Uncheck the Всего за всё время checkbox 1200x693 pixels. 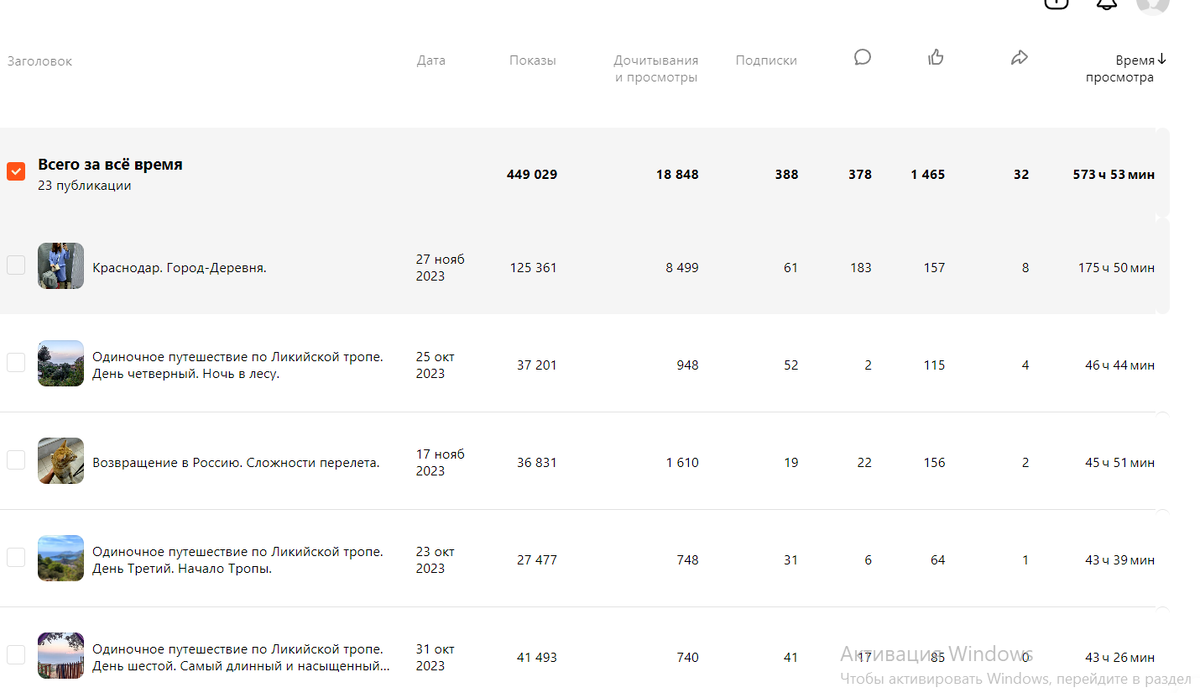(16, 172)
